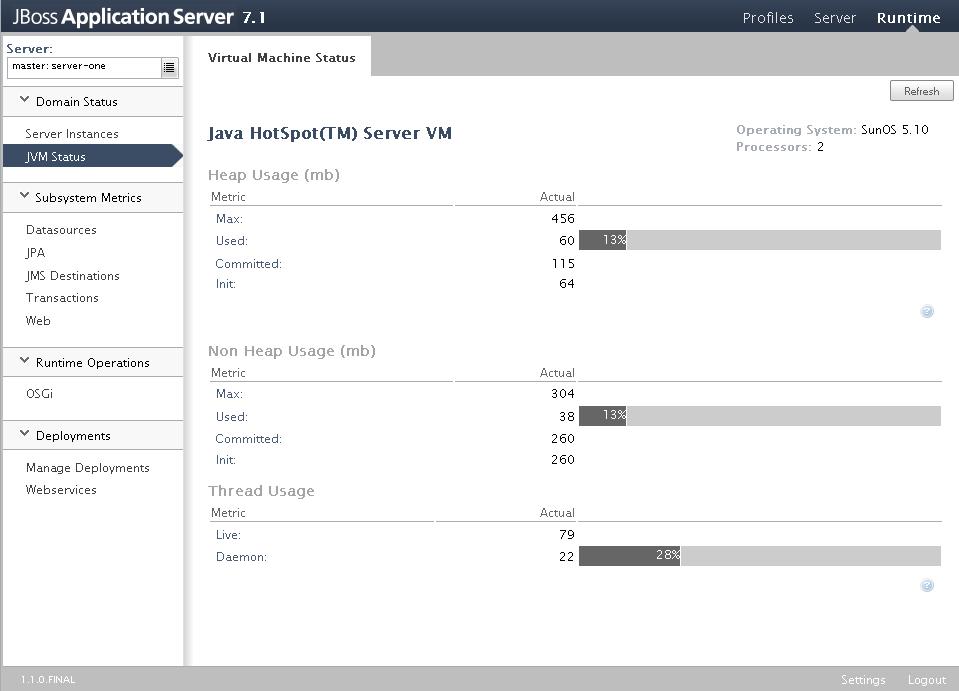
Task: Click the Heap Usage Metric column header
Action: pos(228,197)
